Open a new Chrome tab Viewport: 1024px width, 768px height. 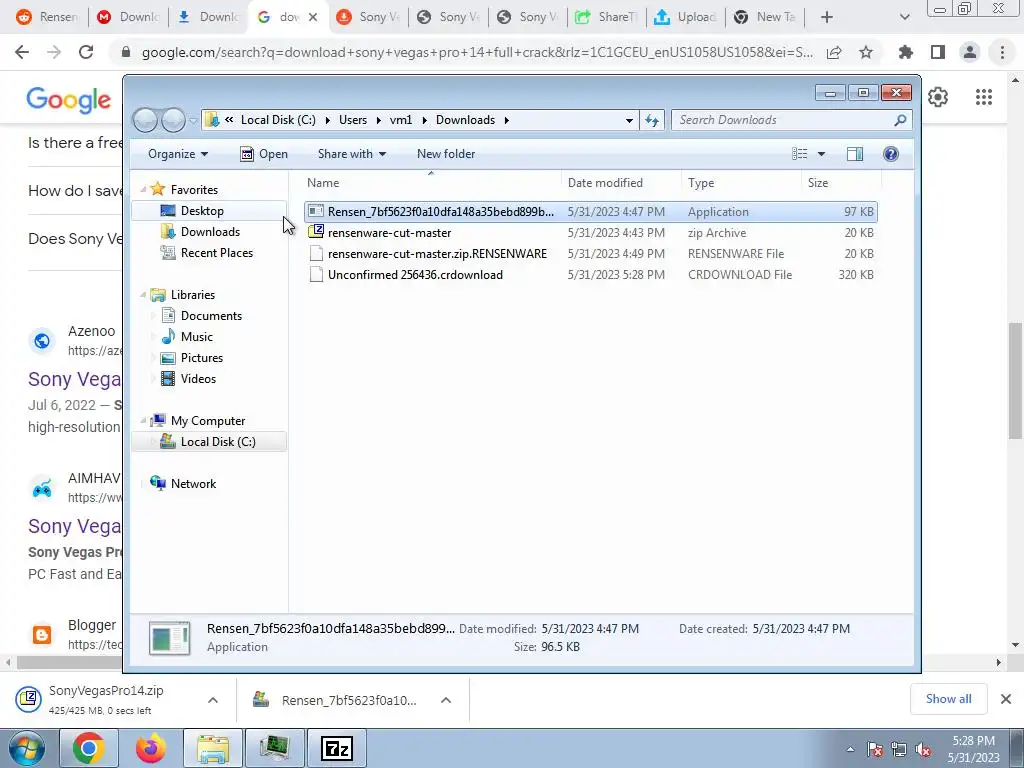click(x=827, y=17)
